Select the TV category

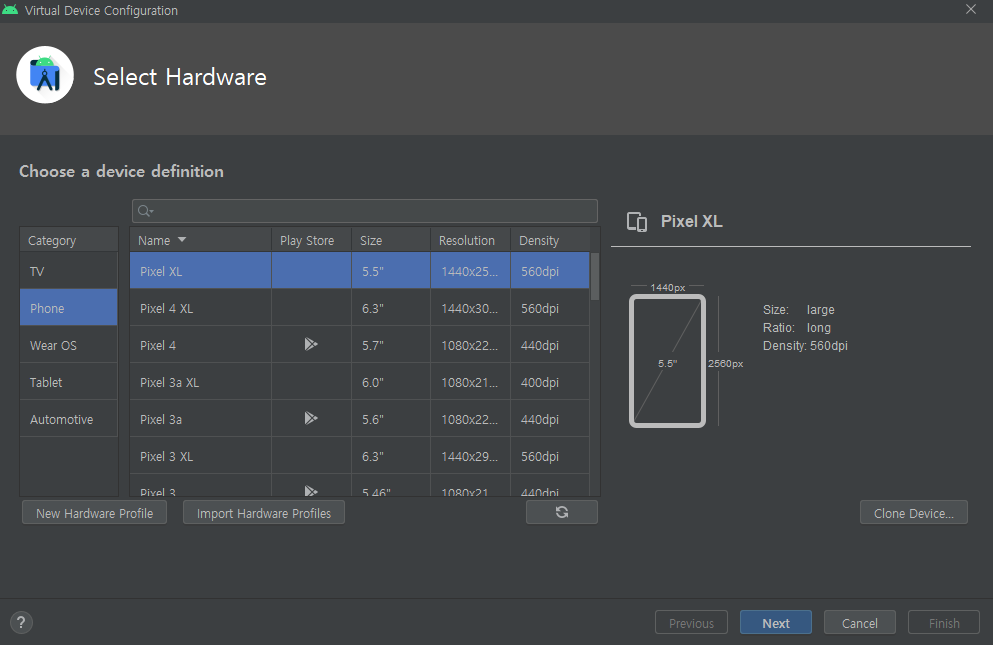click(x=68, y=271)
